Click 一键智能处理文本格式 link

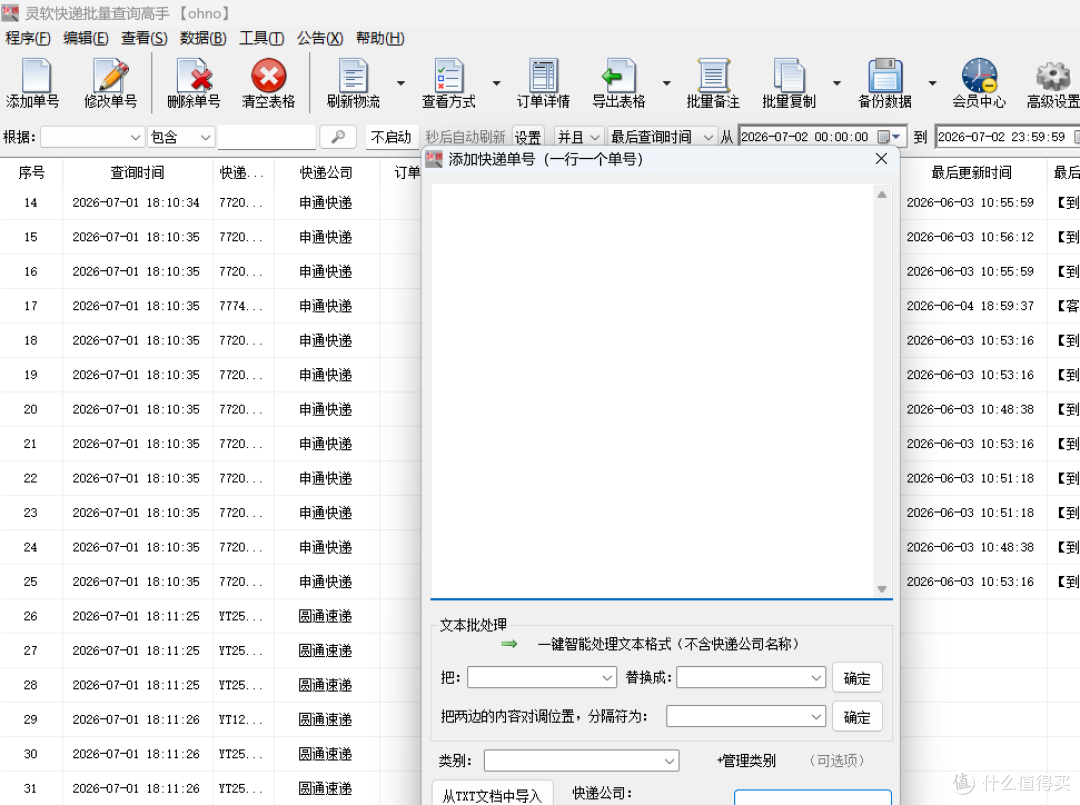pos(668,644)
